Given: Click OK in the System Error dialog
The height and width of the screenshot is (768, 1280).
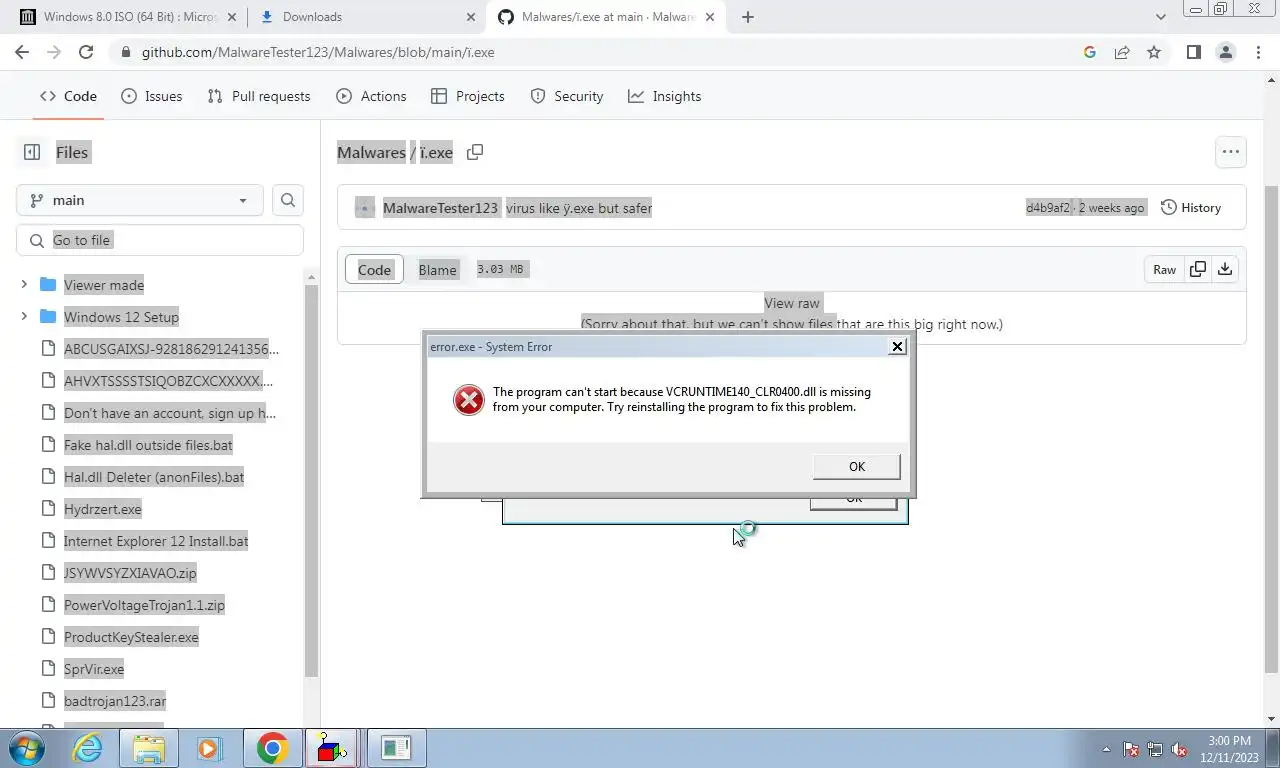Looking at the screenshot, I should click(856, 467).
